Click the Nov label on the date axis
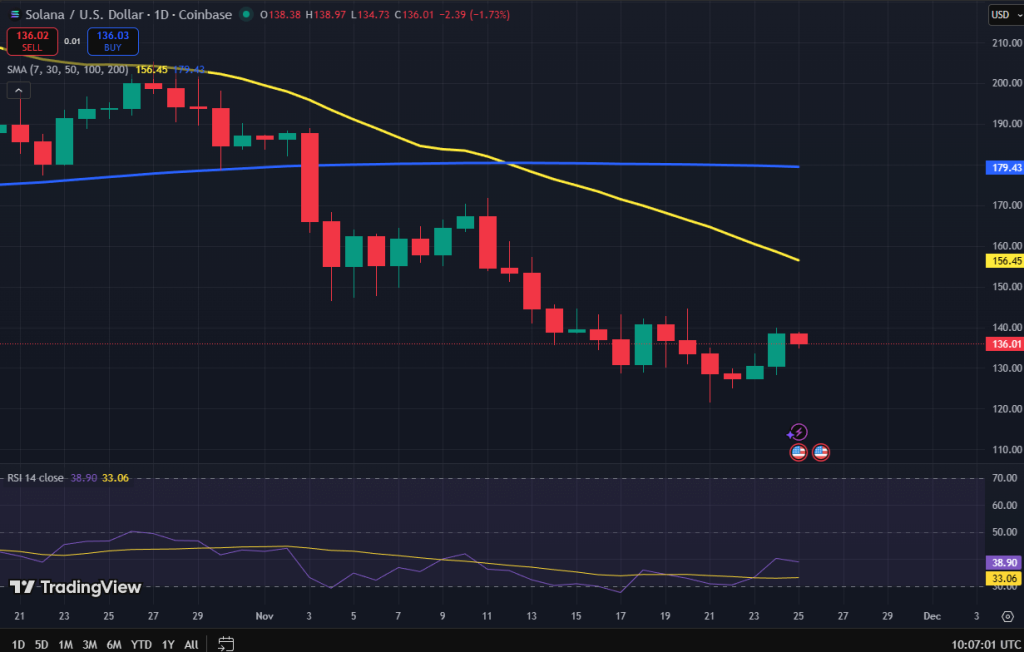Image resolution: width=1024 pixels, height=652 pixels. [264, 616]
